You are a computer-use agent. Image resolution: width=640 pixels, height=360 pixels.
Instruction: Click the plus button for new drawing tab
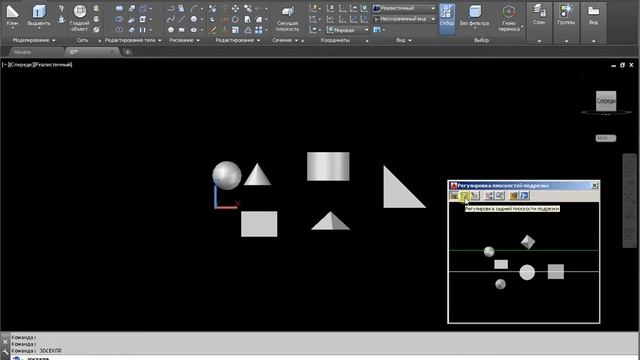(127, 52)
